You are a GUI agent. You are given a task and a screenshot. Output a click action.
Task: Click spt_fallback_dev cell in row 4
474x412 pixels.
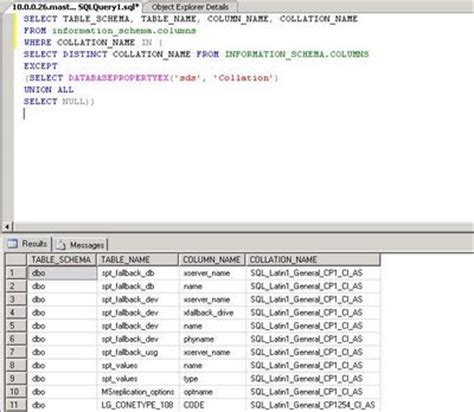click(138, 313)
